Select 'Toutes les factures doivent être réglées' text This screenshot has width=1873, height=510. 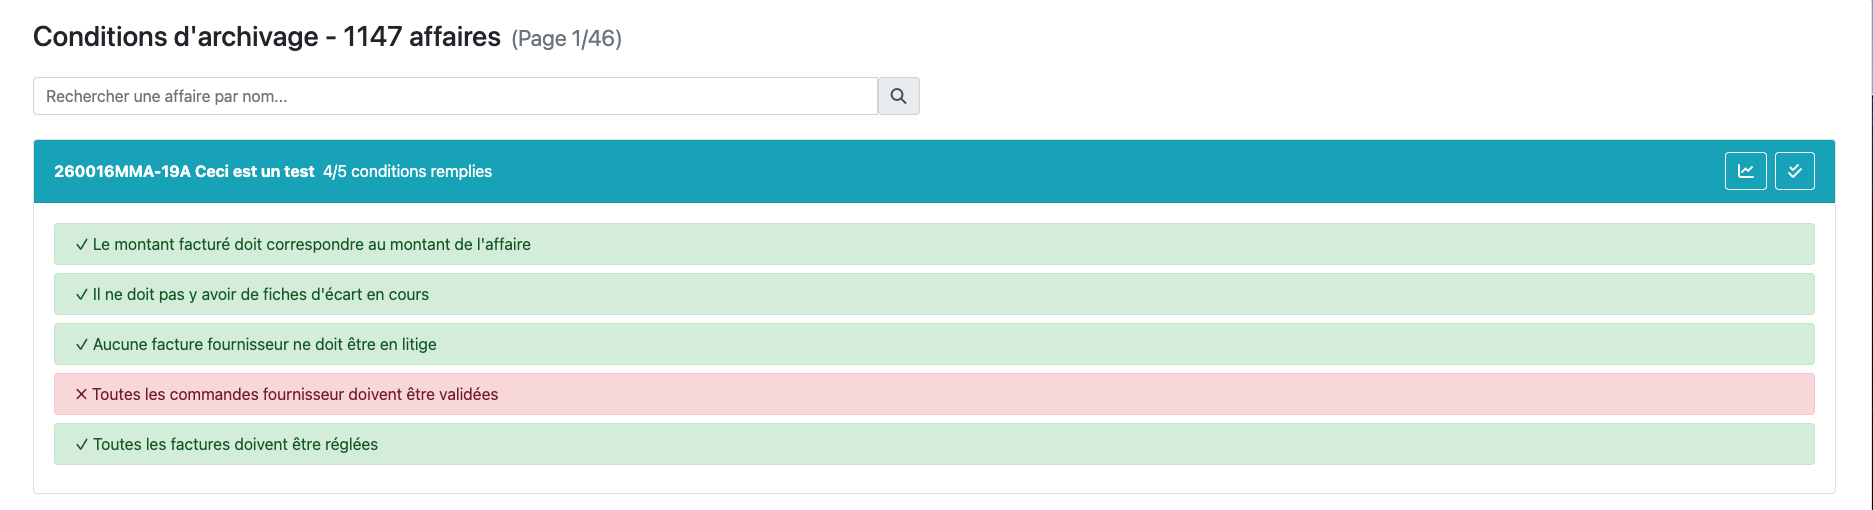[x=236, y=445]
